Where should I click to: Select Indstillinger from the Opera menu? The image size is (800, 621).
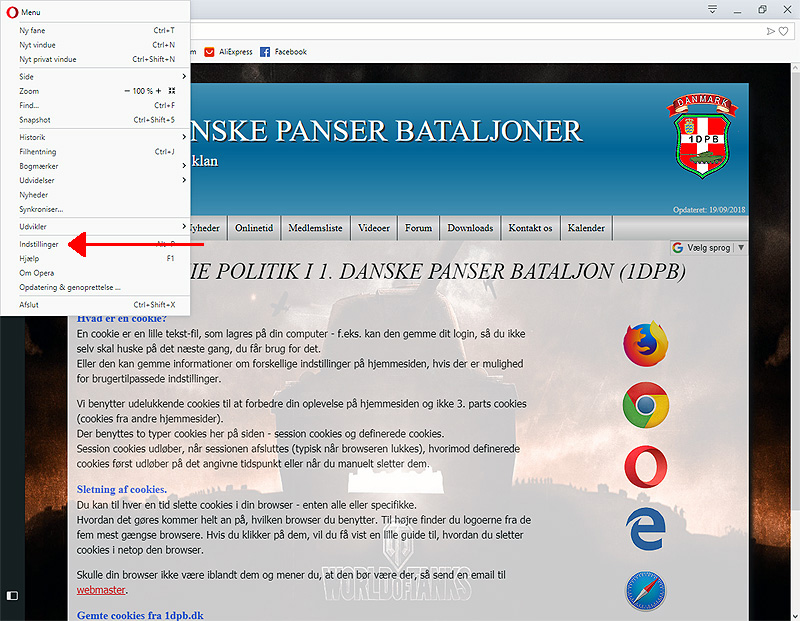coord(39,244)
